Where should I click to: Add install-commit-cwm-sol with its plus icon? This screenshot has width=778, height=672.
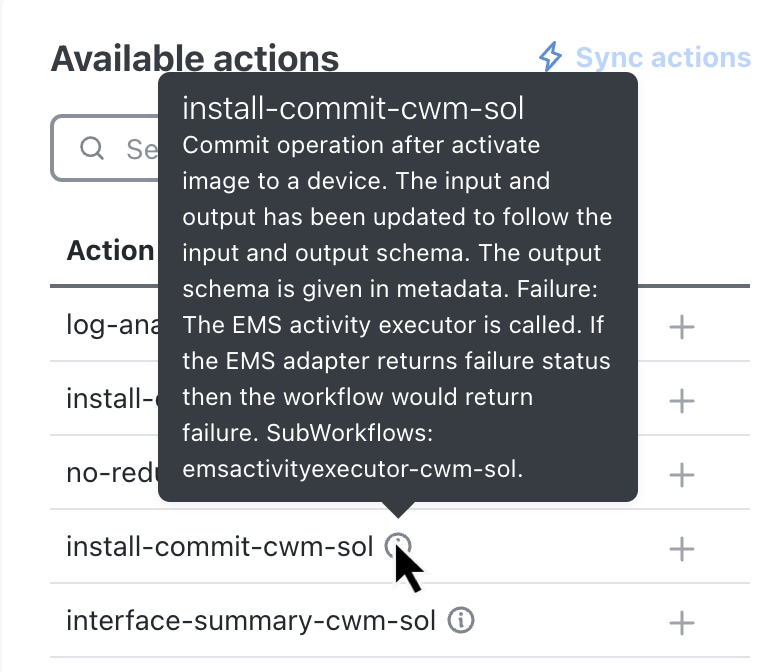click(682, 549)
